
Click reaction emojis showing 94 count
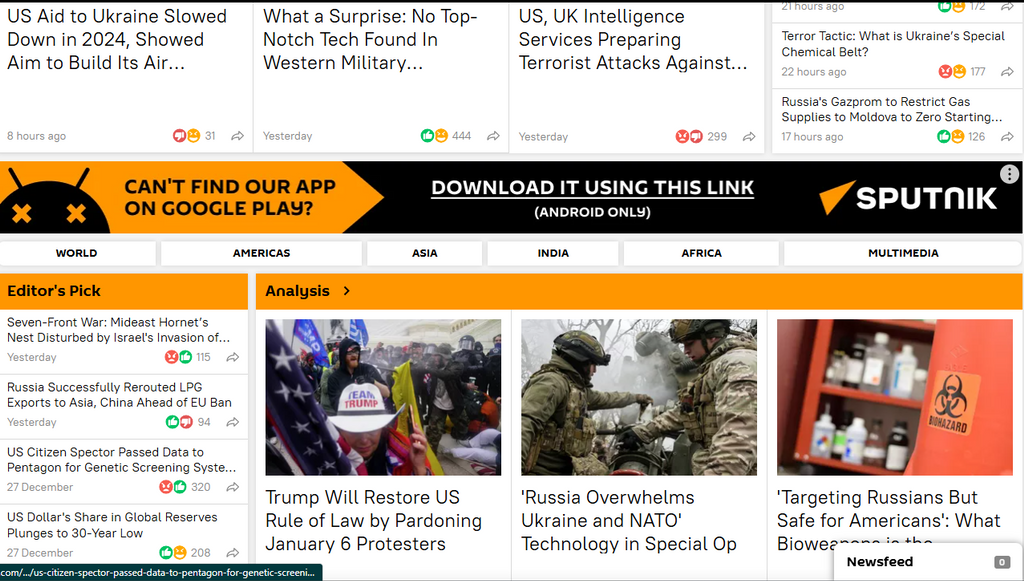pyautogui.click(x=180, y=422)
